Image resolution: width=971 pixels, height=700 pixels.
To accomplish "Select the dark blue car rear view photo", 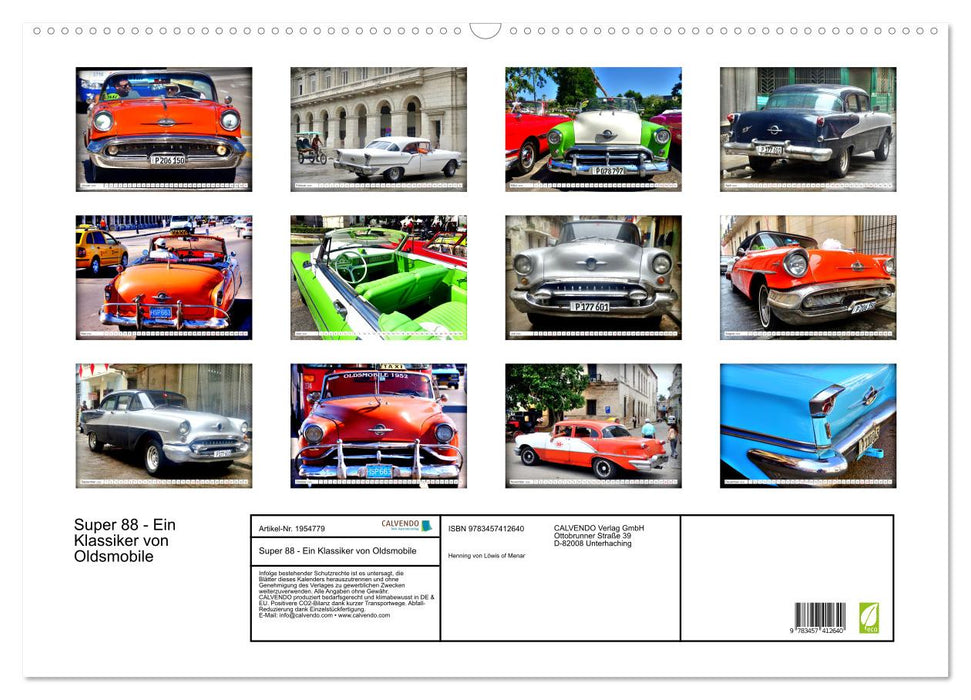I will click(x=807, y=129).
